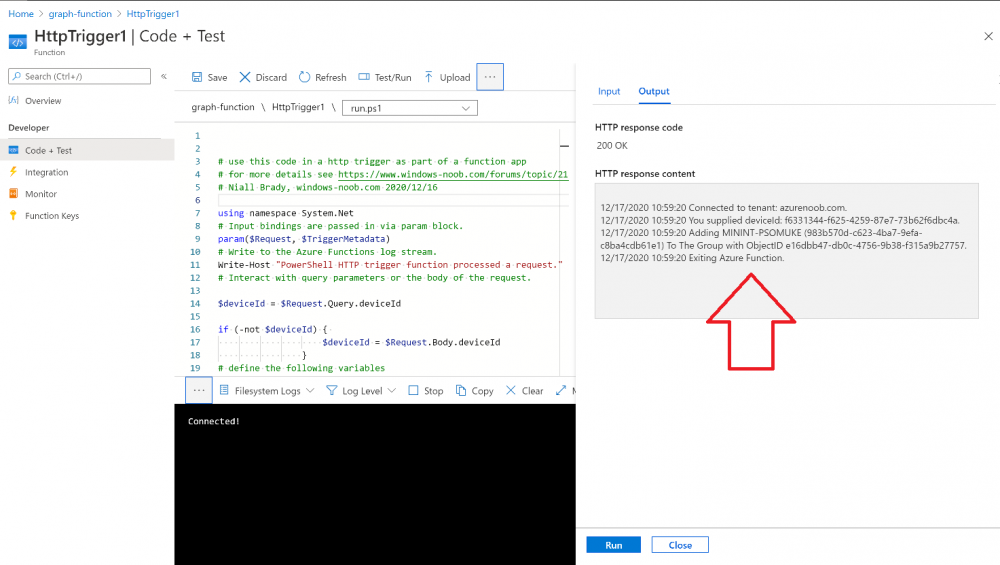1000x565 pixels.
Task: Open the top toolbar ellipsis menu
Action: (490, 77)
